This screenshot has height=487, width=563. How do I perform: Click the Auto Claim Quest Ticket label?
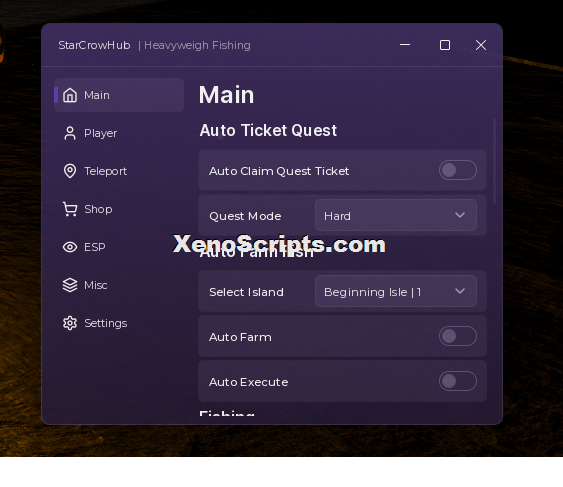pyautogui.click(x=279, y=171)
